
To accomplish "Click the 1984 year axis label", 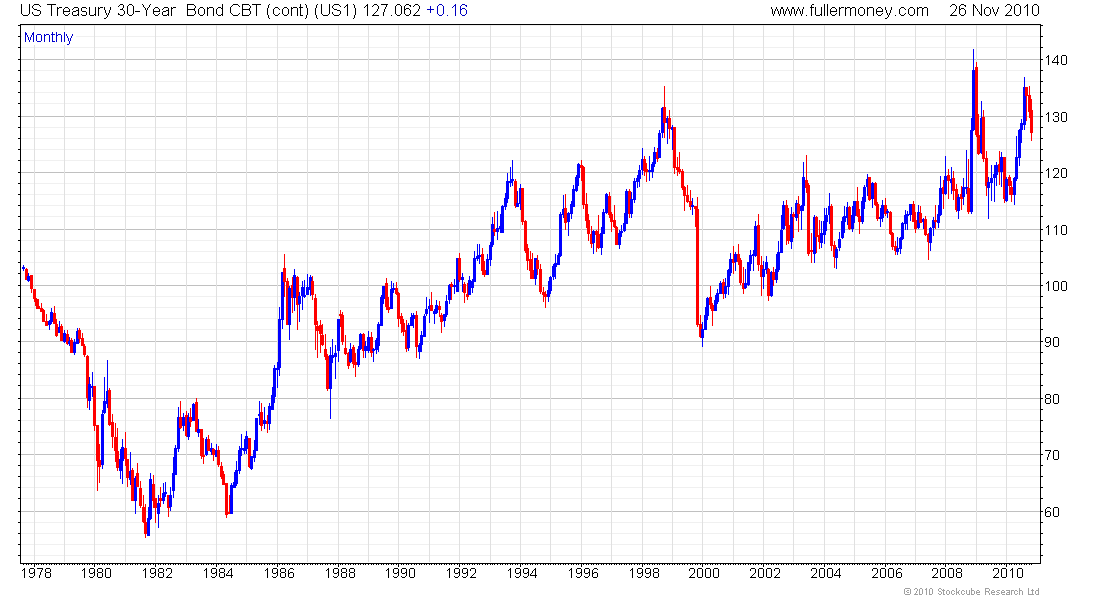I will [x=218, y=573].
